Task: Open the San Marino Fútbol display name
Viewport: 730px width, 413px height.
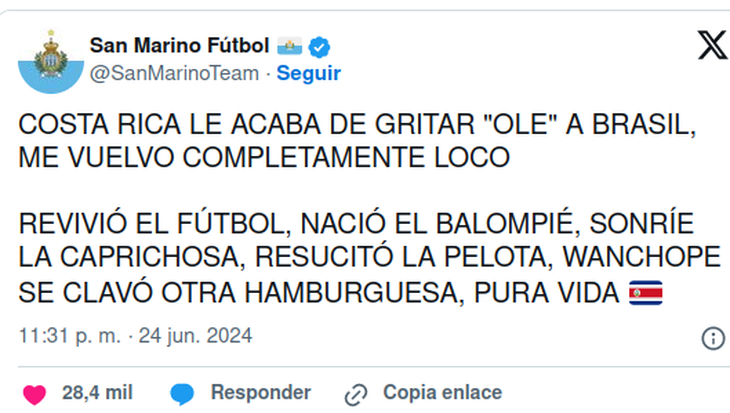Action: click(179, 46)
